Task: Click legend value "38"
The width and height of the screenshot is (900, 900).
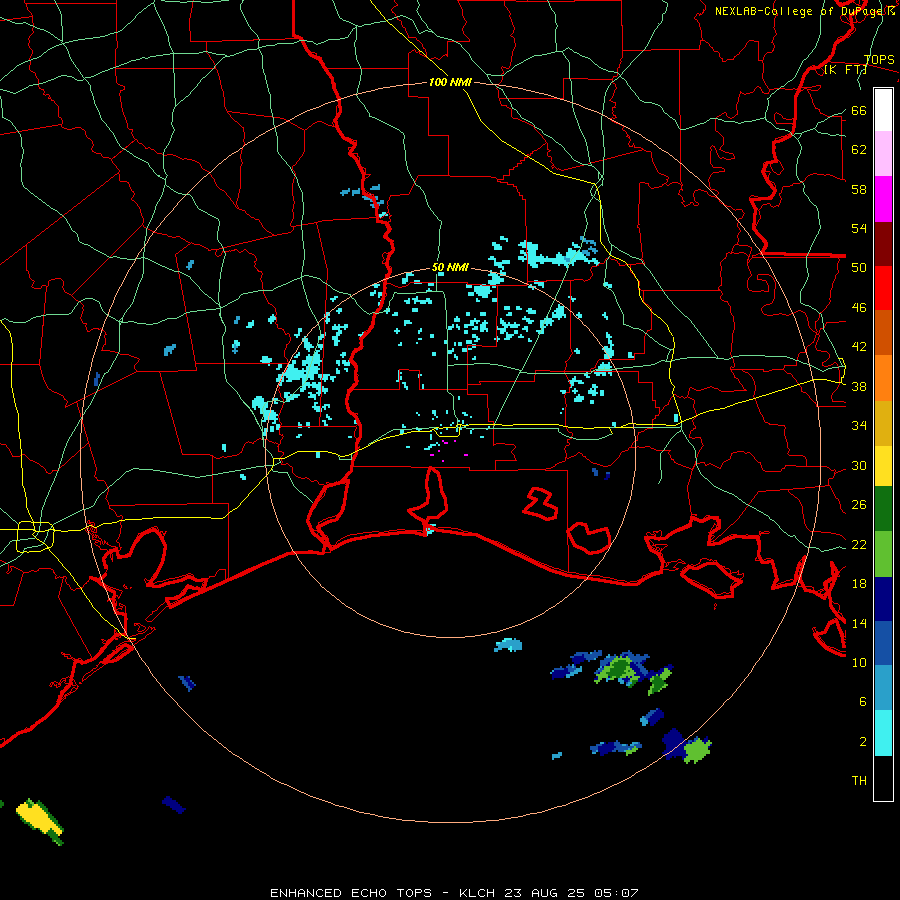Action: coord(859,386)
